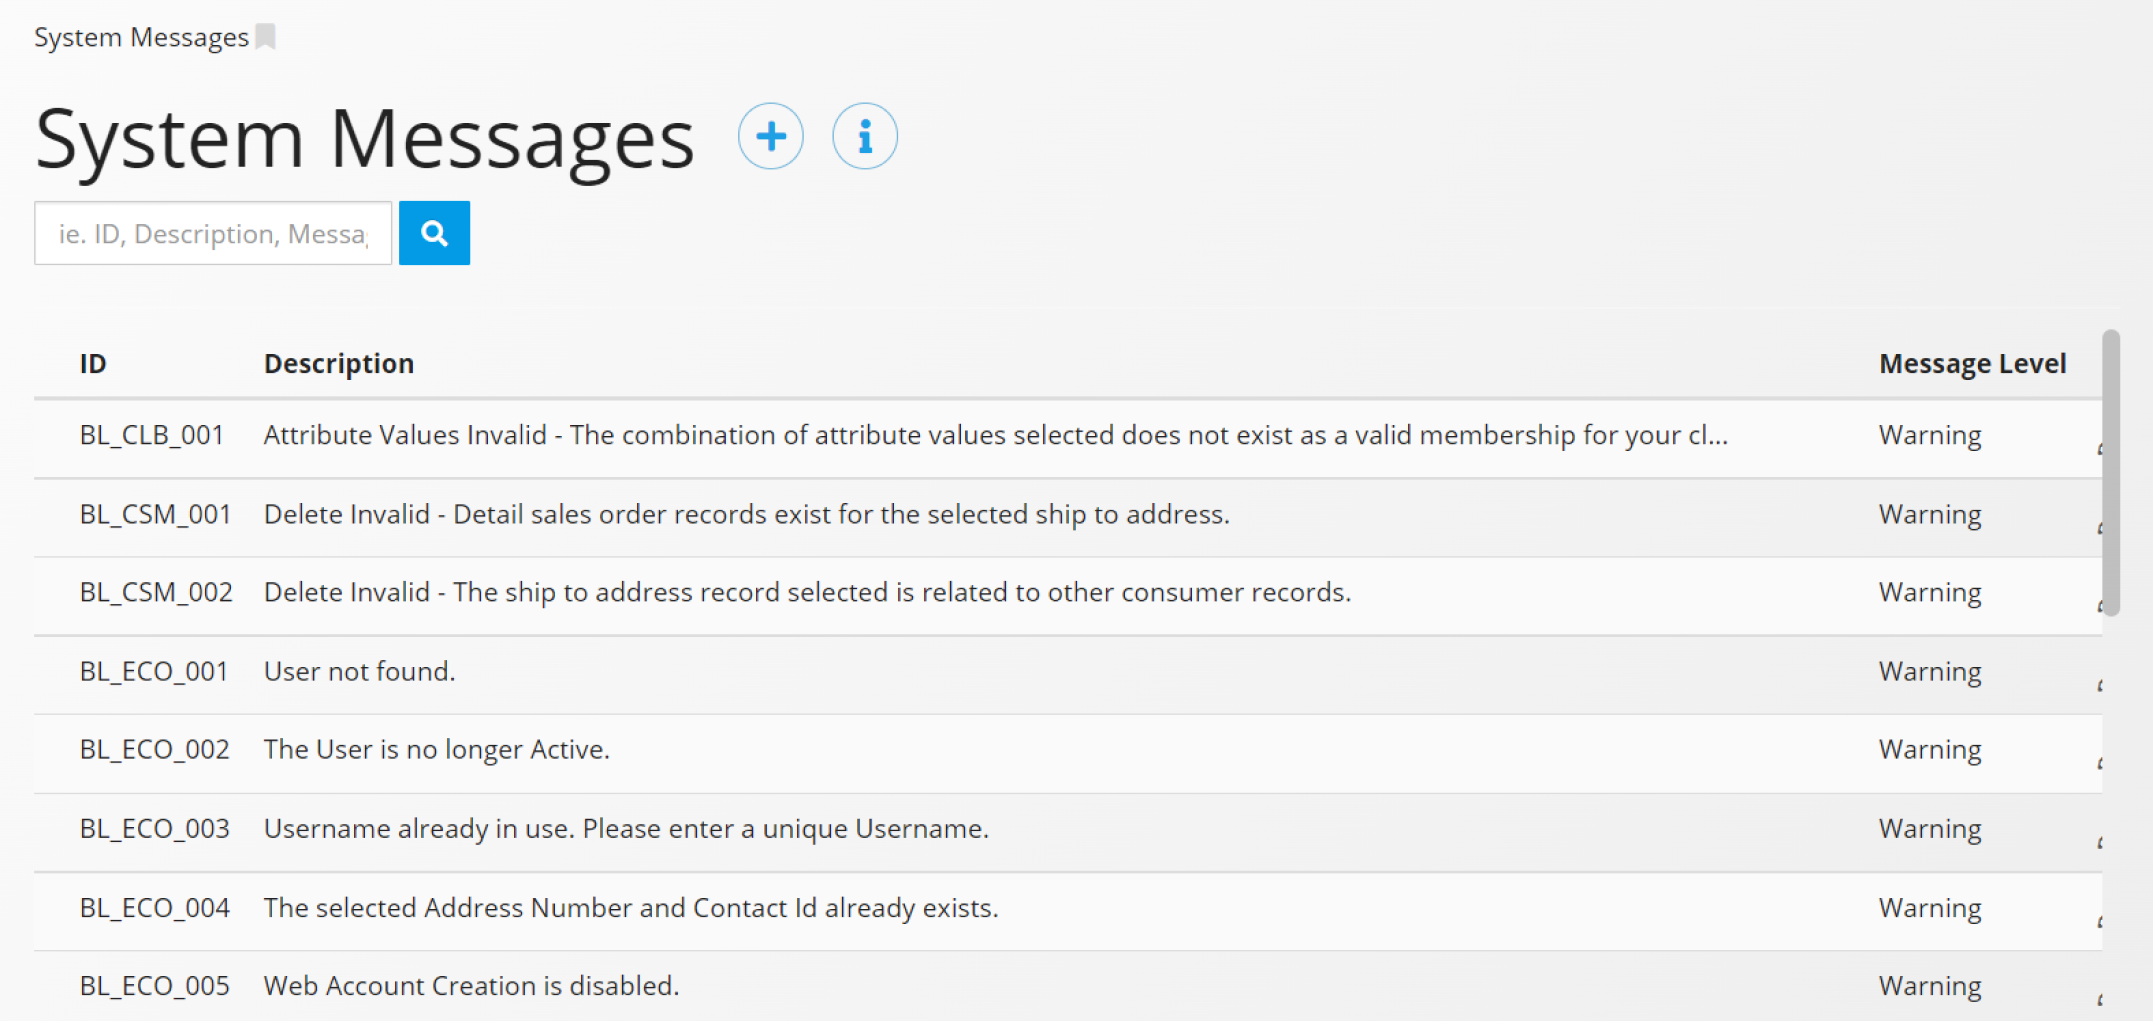The height and width of the screenshot is (1021, 2153).
Task: Click the bookmark icon next to breadcrumb
Action: (265, 37)
